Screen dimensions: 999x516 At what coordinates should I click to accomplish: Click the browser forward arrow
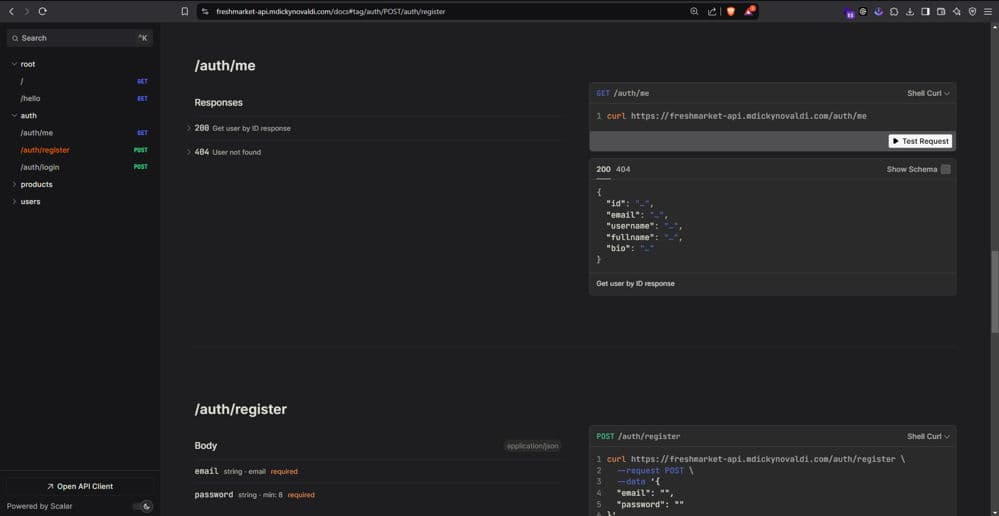pos(26,11)
